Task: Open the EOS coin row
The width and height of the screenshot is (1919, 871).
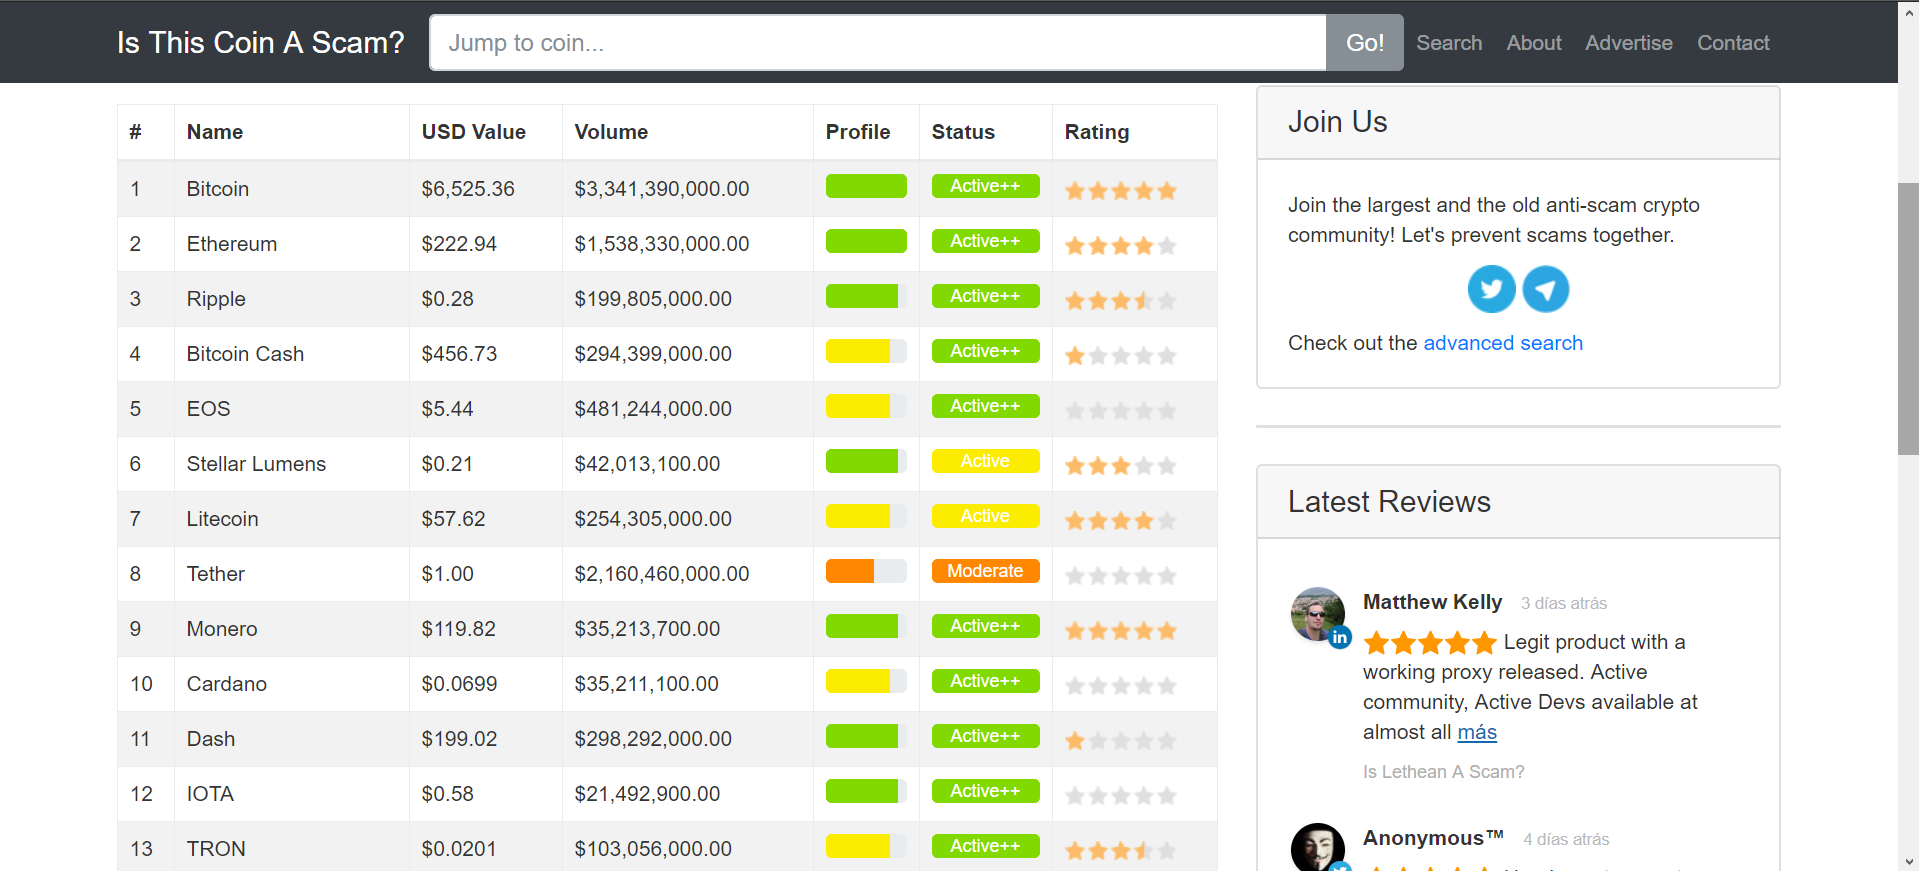Action: pyautogui.click(x=667, y=409)
